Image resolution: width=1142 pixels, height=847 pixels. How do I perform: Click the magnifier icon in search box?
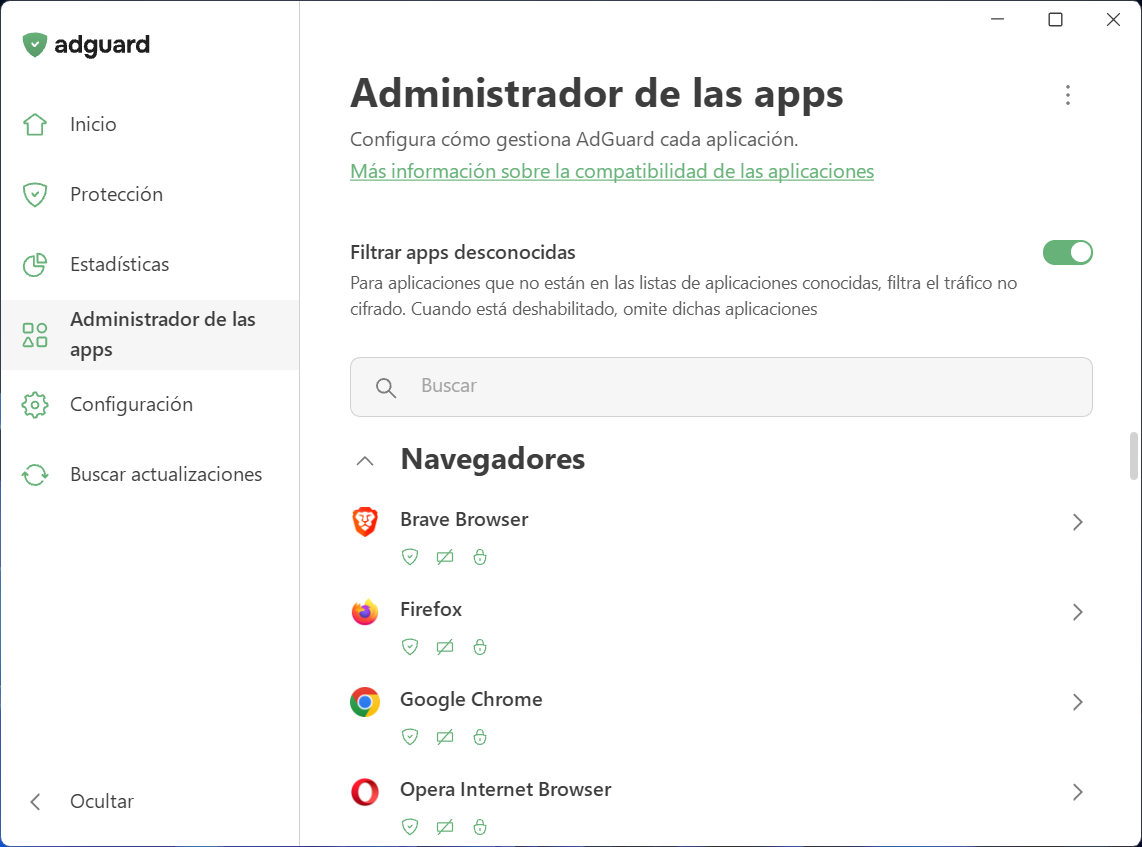(386, 387)
